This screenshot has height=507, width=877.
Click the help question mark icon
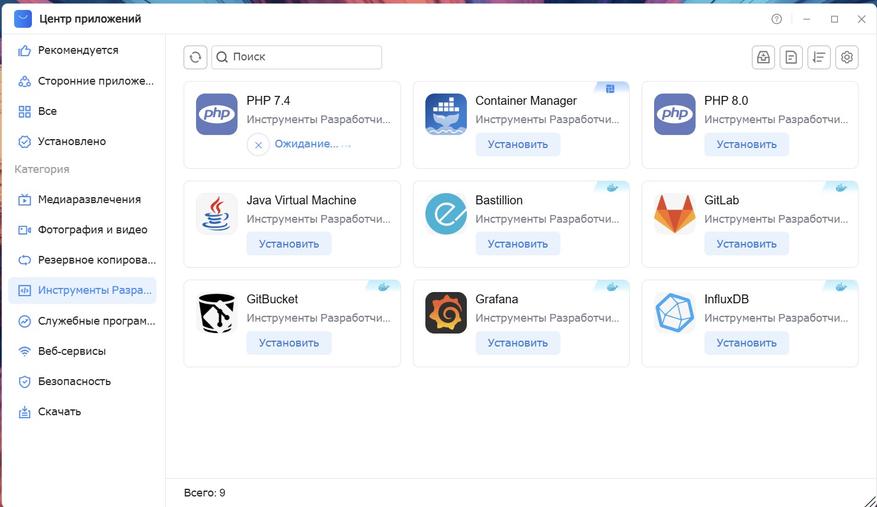pyautogui.click(x=776, y=19)
